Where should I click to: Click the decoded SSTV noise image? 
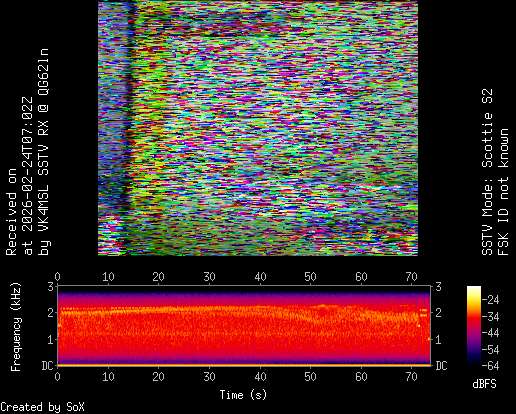click(x=258, y=128)
